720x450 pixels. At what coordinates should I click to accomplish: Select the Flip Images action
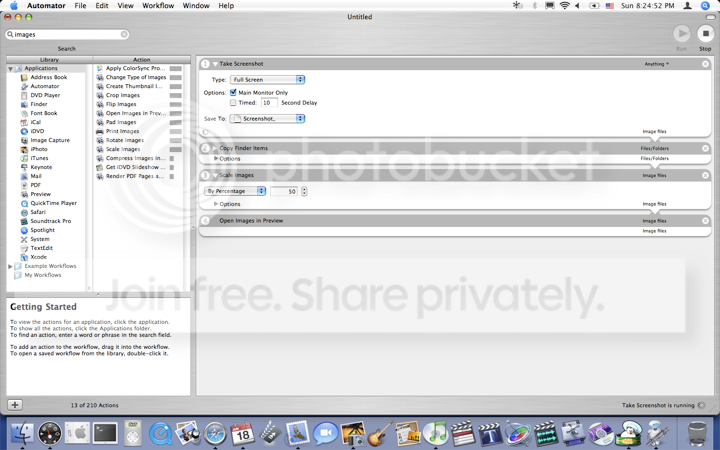tap(121, 104)
